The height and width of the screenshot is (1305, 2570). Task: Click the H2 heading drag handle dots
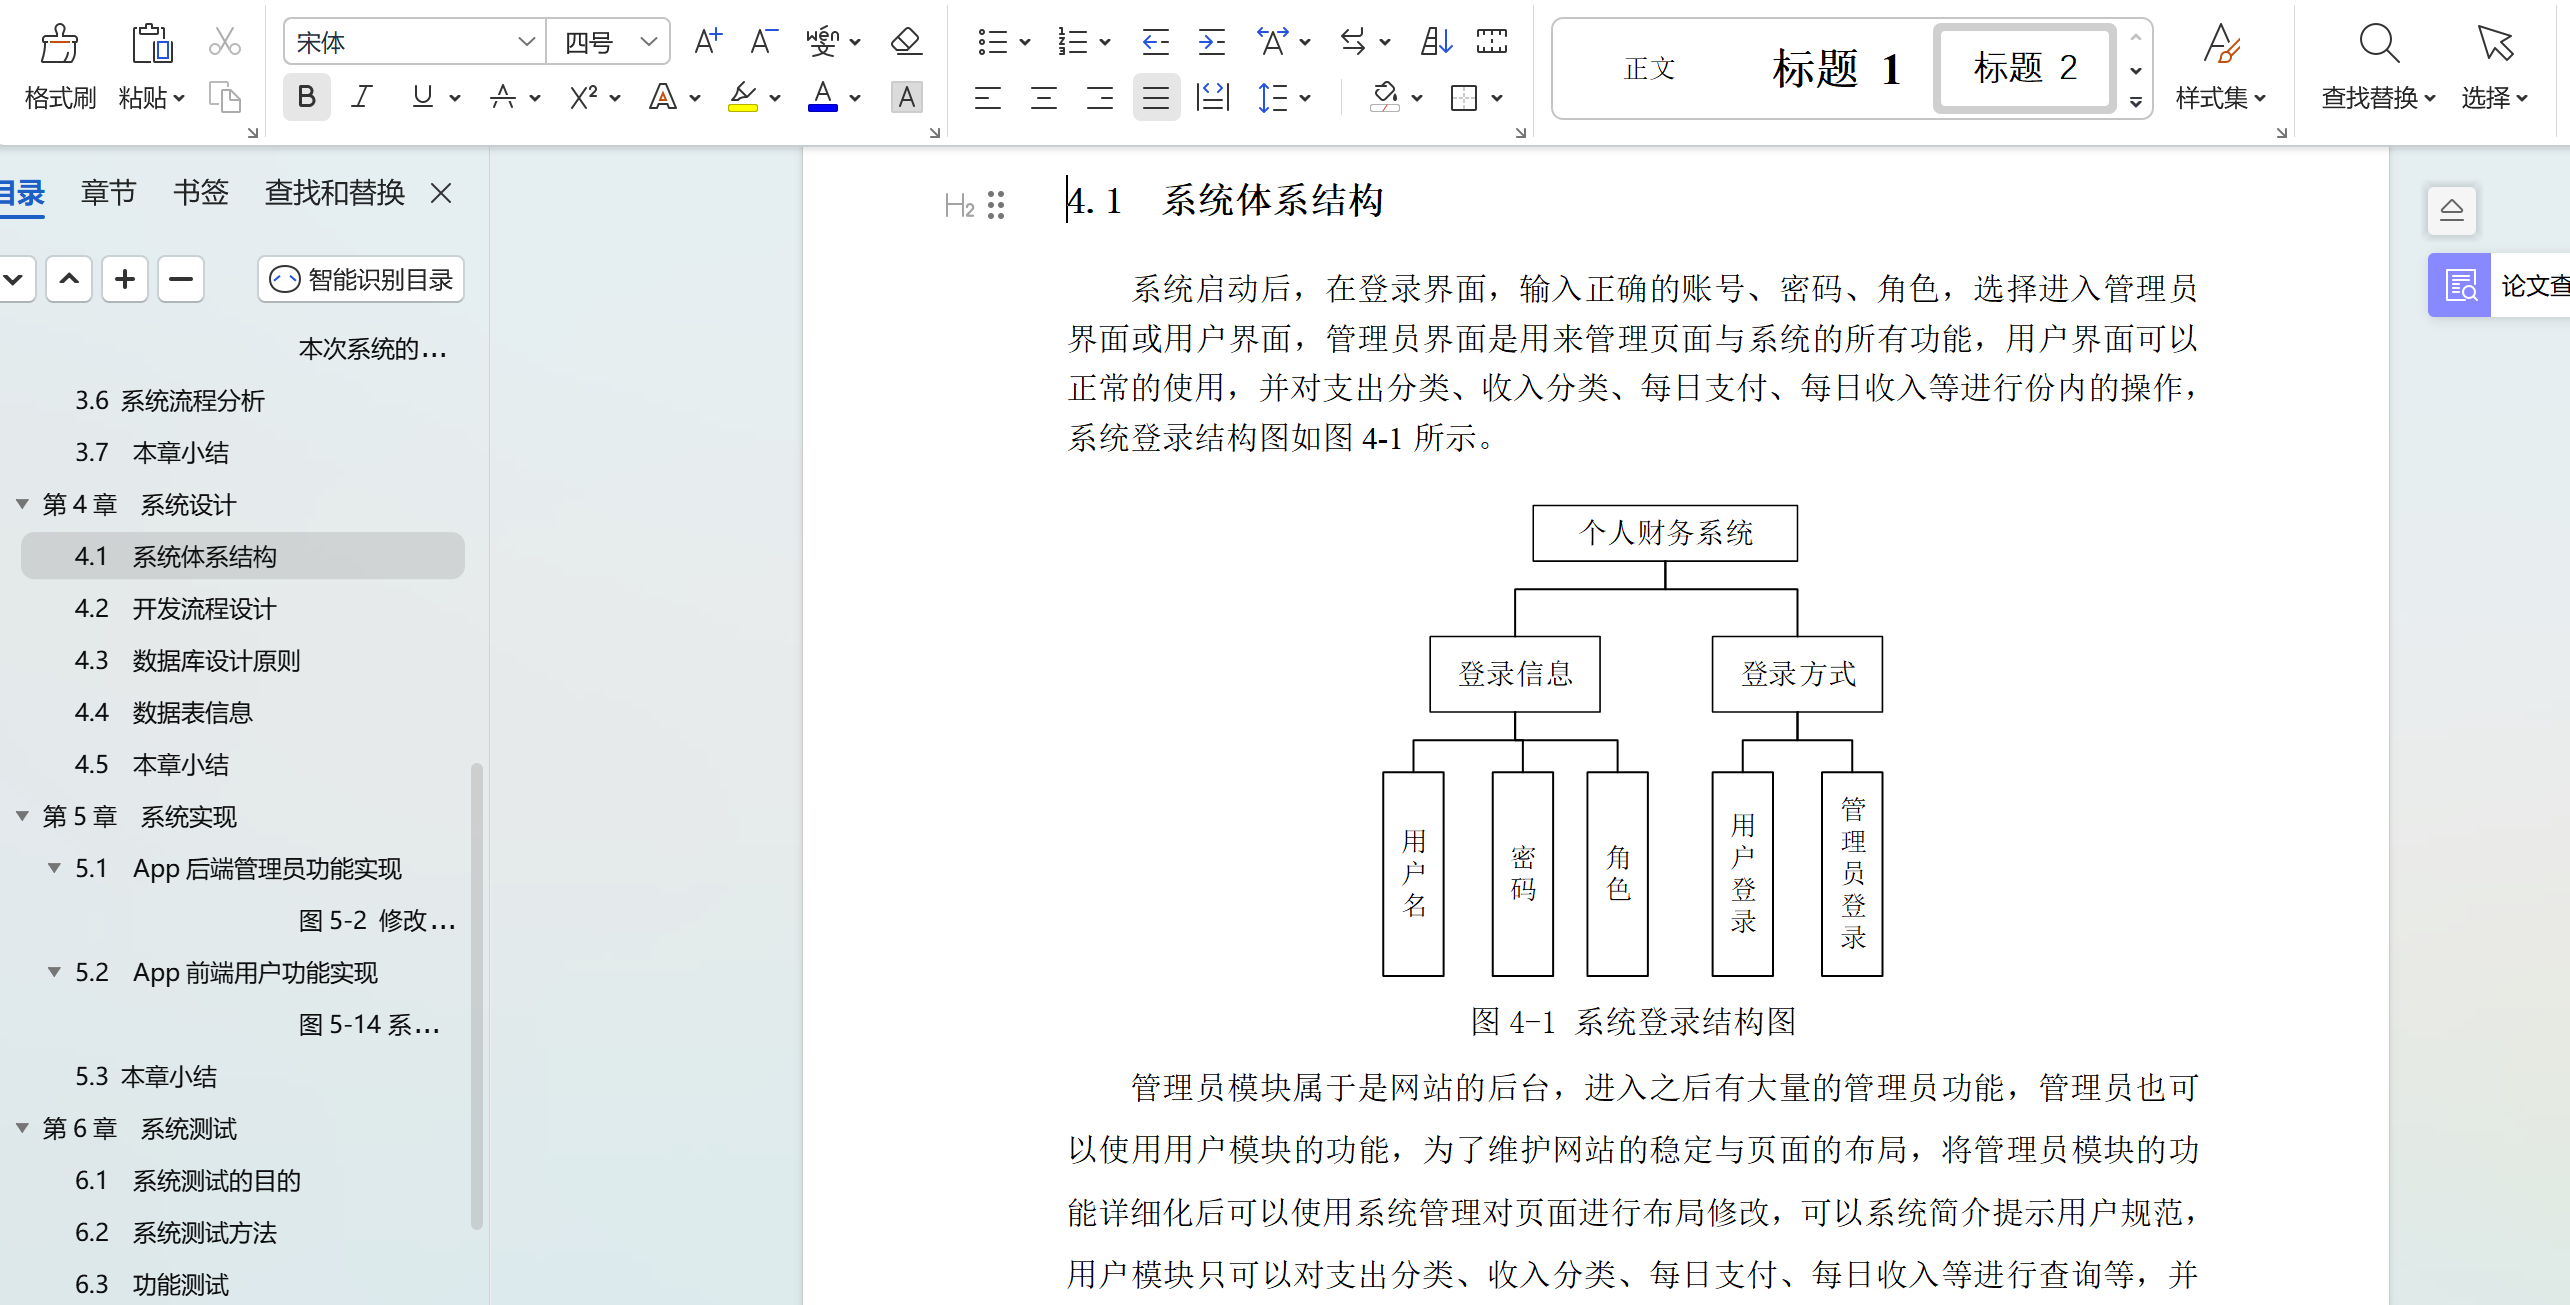[x=995, y=205]
